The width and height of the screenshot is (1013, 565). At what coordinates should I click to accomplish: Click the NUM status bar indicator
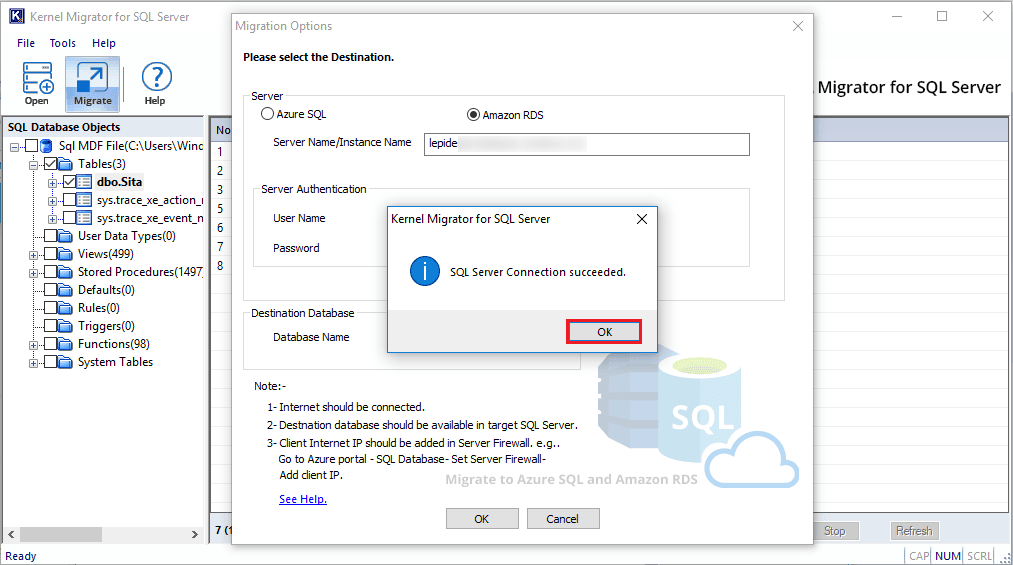point(948,556)
